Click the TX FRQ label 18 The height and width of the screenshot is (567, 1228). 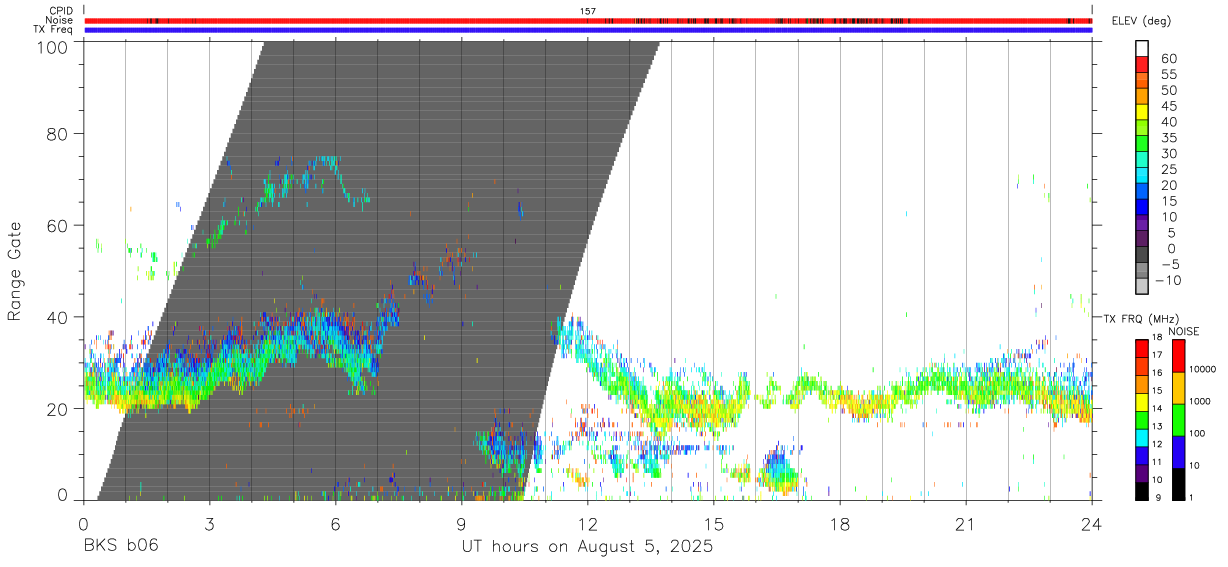pyautogui.click(x=1157, y=337)
